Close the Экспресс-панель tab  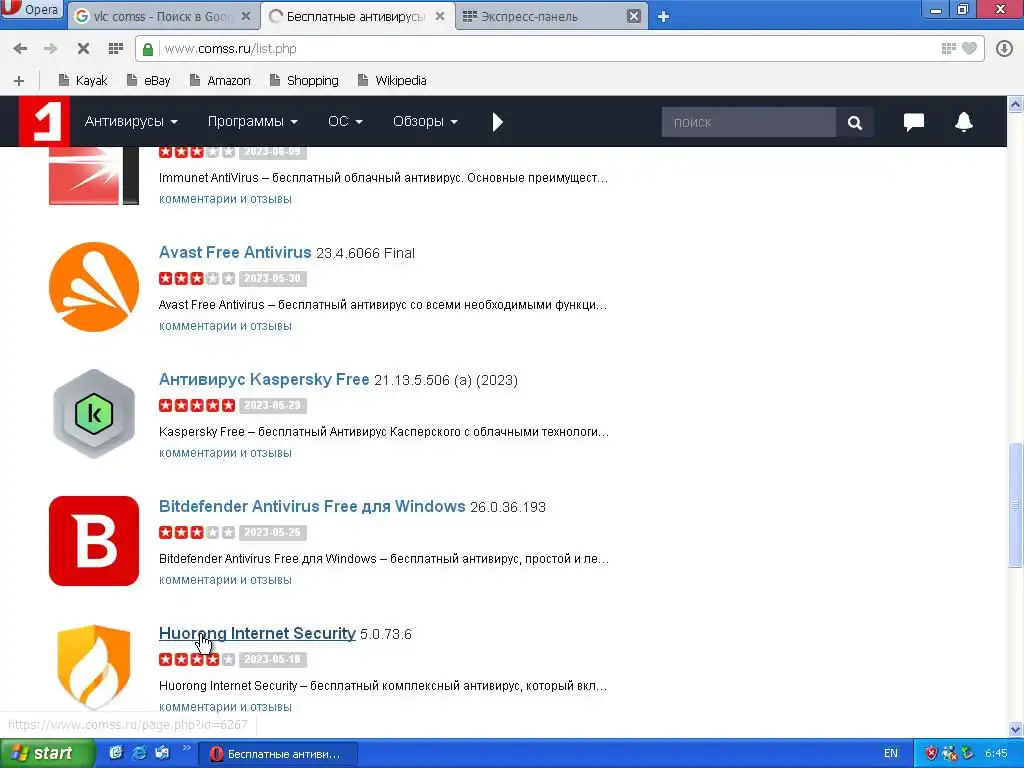633,16
